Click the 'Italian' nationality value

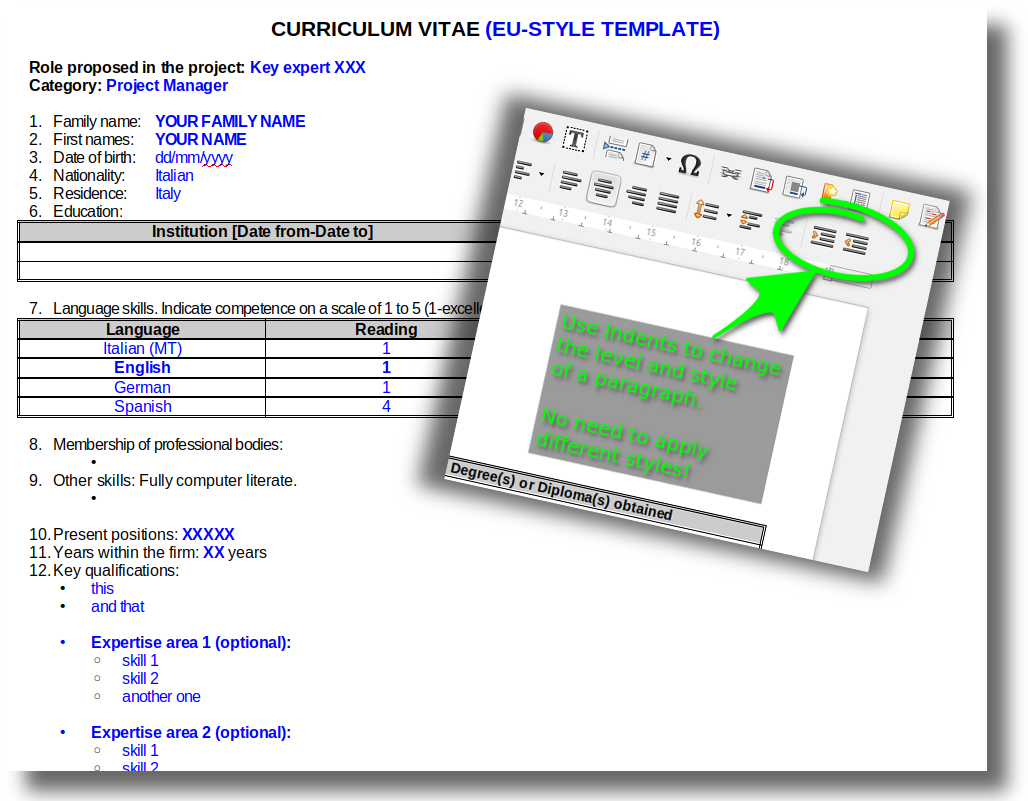click(174, 176)
